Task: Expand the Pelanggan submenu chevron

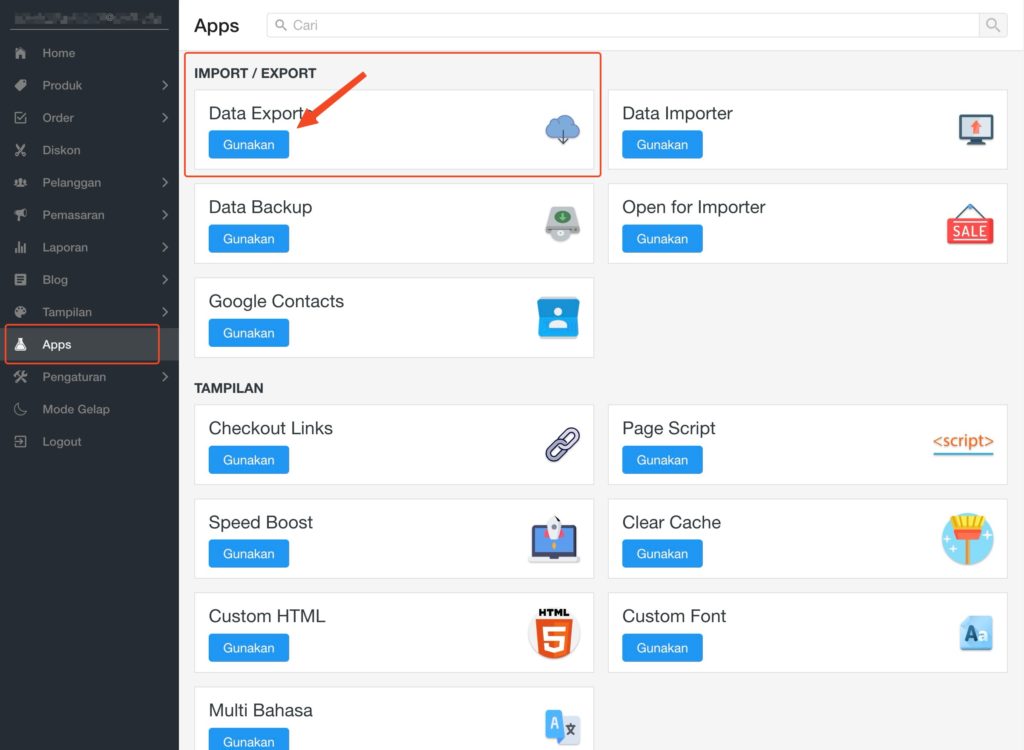Action: (165, 182)
